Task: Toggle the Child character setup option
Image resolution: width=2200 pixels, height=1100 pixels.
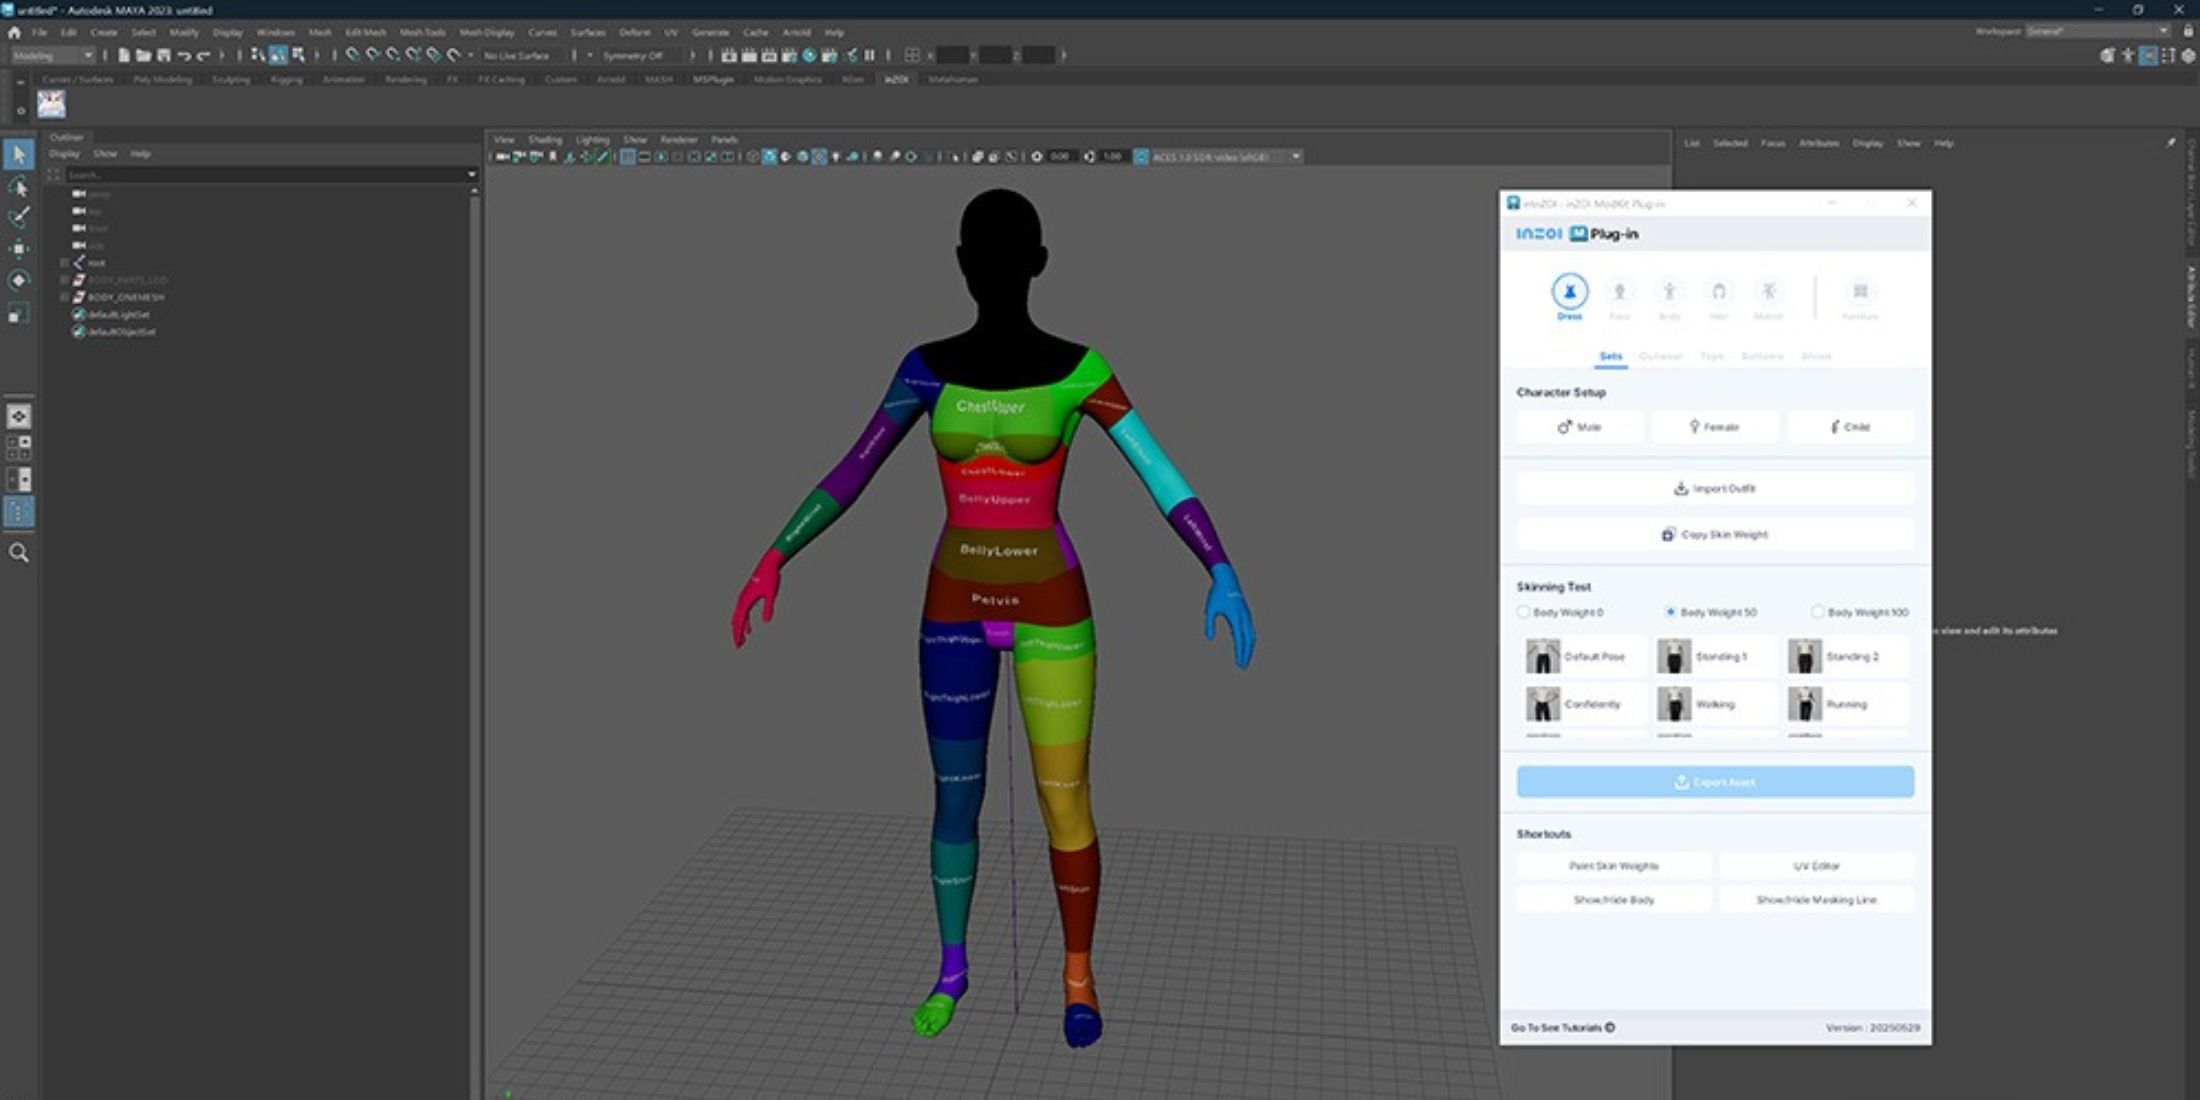Action: 1850,427
